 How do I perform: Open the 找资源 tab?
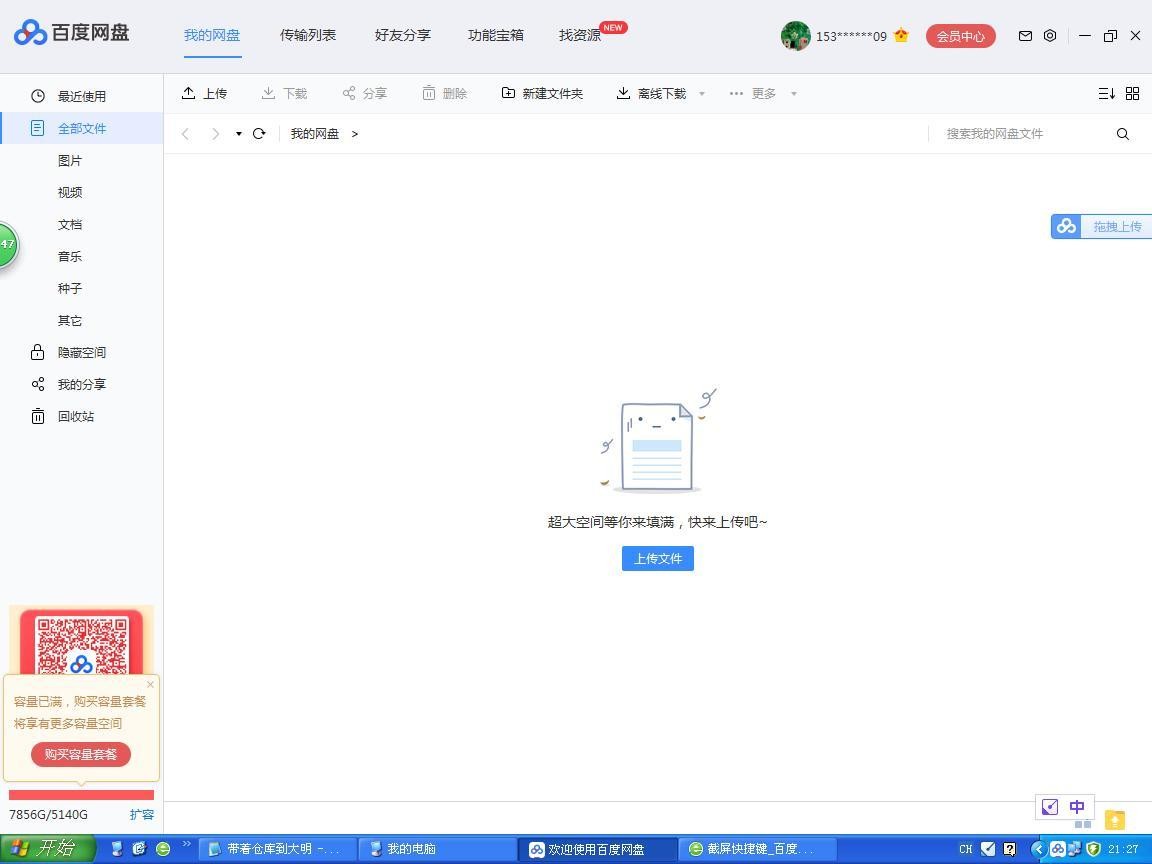click(580, 35)
